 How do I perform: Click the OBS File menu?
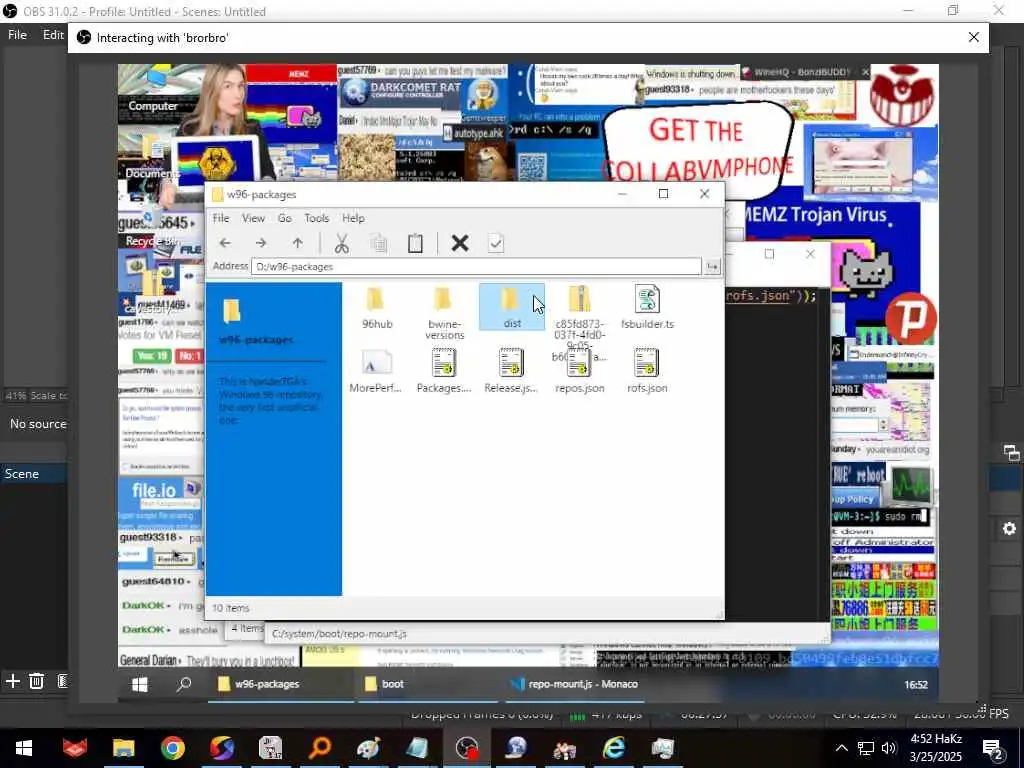click(x=17, y=35)
